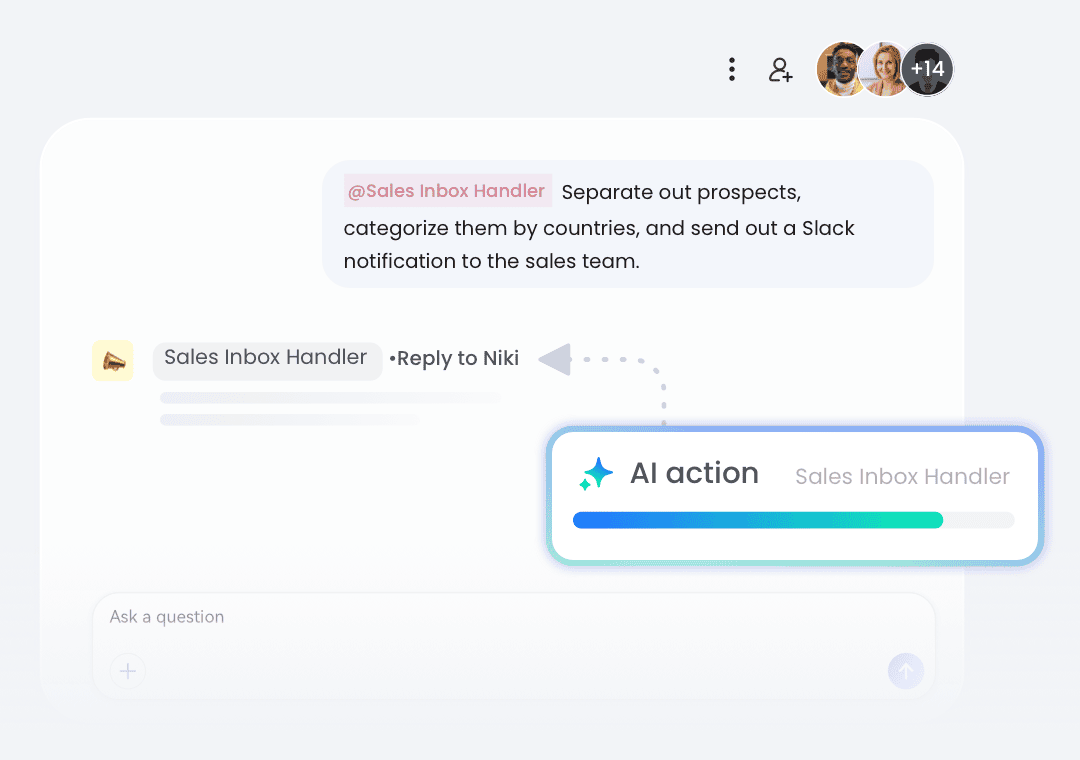1080x760 pixels.
Task: Select the Sales Inbox Handler name chip
Action: tap(266, 358)
